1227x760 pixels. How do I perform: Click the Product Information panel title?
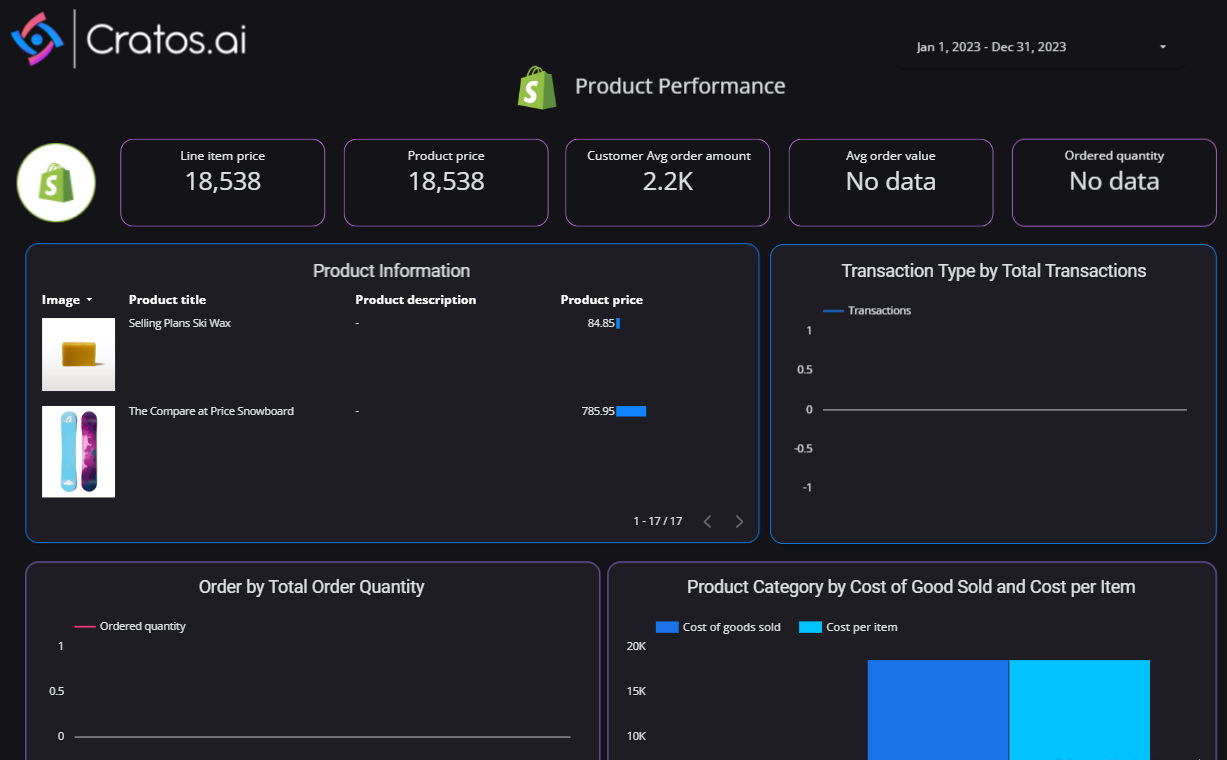[391, 271]
